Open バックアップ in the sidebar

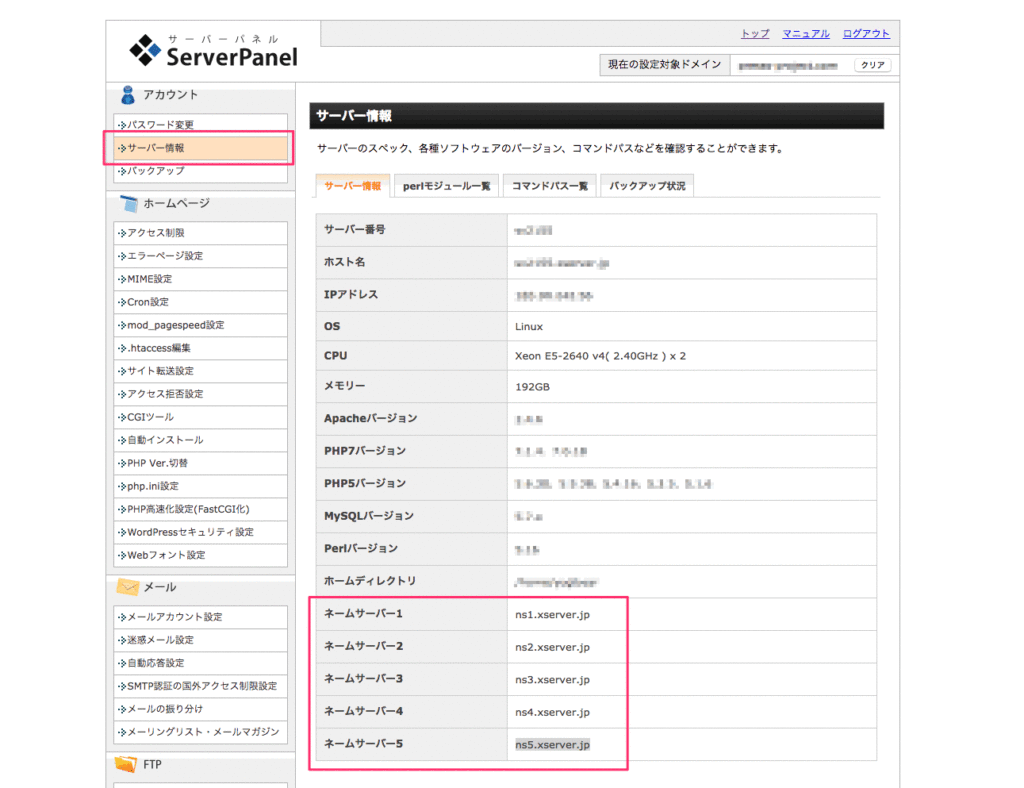[200, 171]
